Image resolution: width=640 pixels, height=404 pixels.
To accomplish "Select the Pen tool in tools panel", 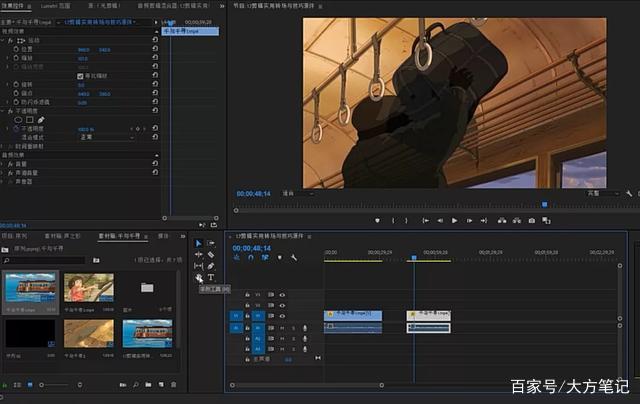I will click(x=211, y=266).
